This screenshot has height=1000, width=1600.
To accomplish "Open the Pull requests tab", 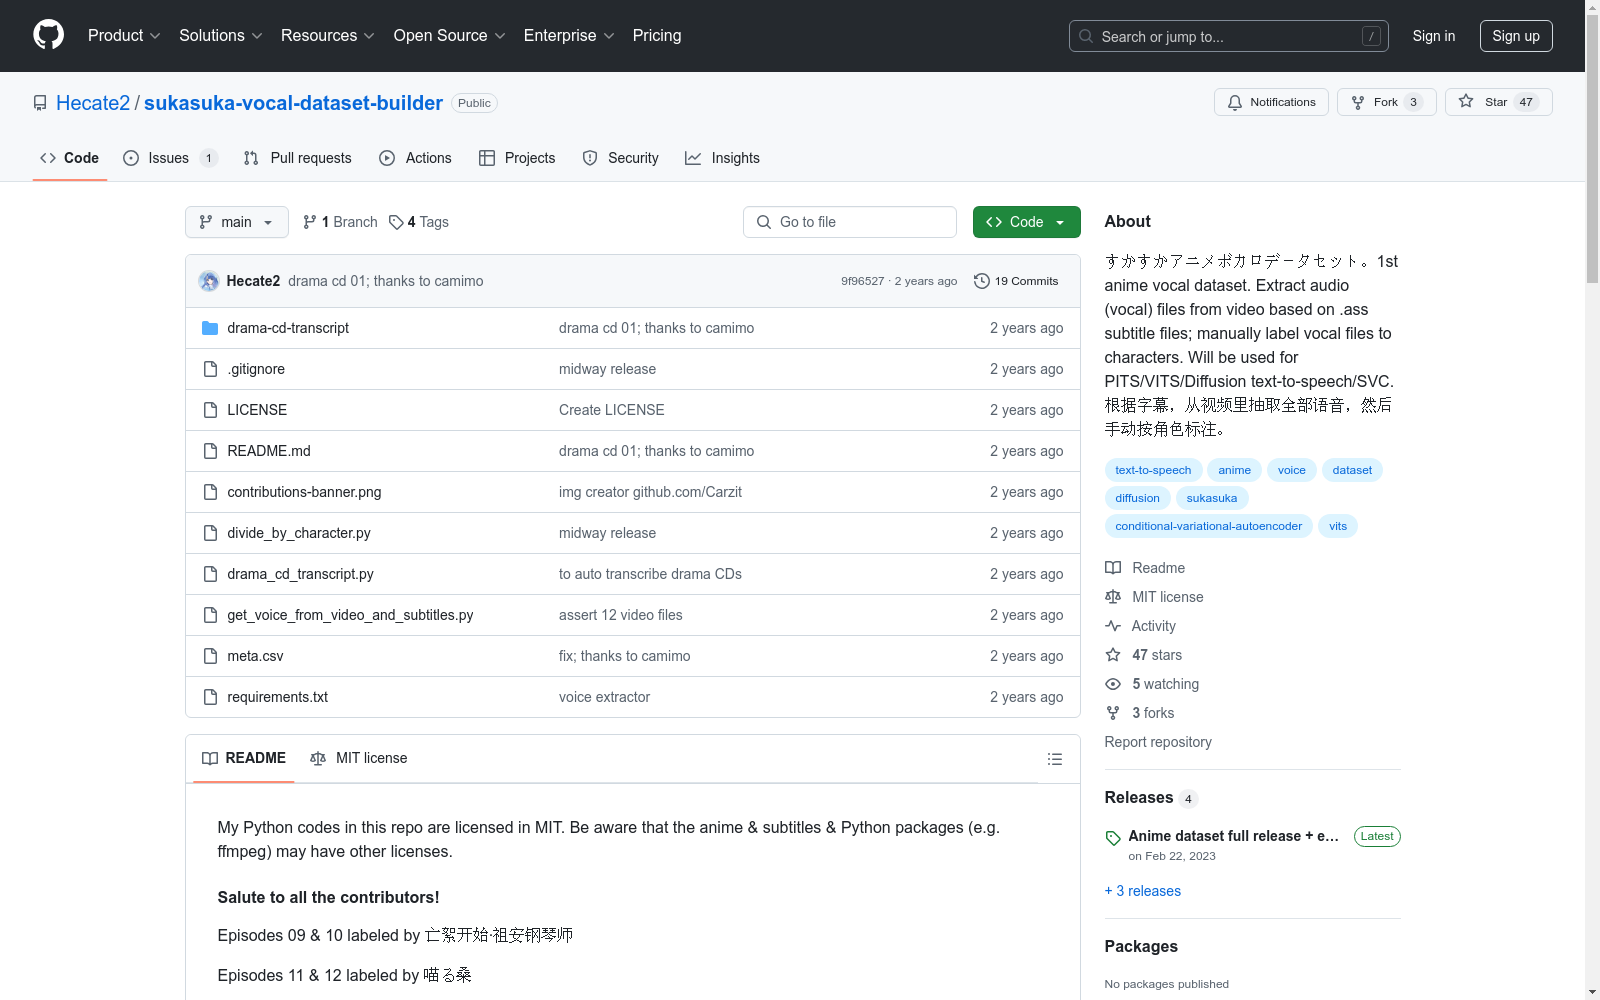I will click(298, 158).
